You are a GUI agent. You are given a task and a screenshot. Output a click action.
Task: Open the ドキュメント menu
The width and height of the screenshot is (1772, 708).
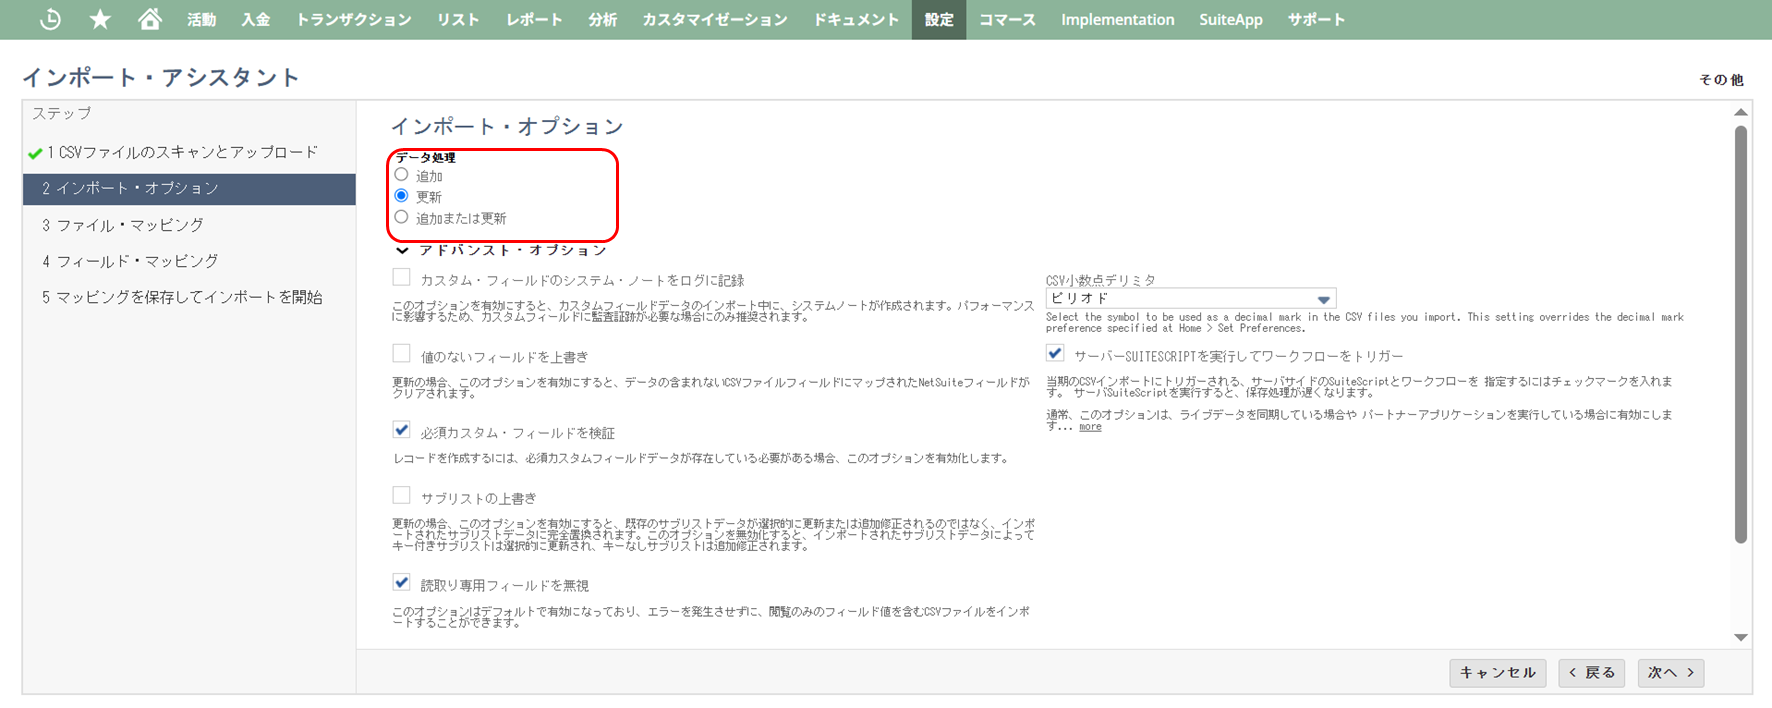pyautogui.click(x=855, y=19)
